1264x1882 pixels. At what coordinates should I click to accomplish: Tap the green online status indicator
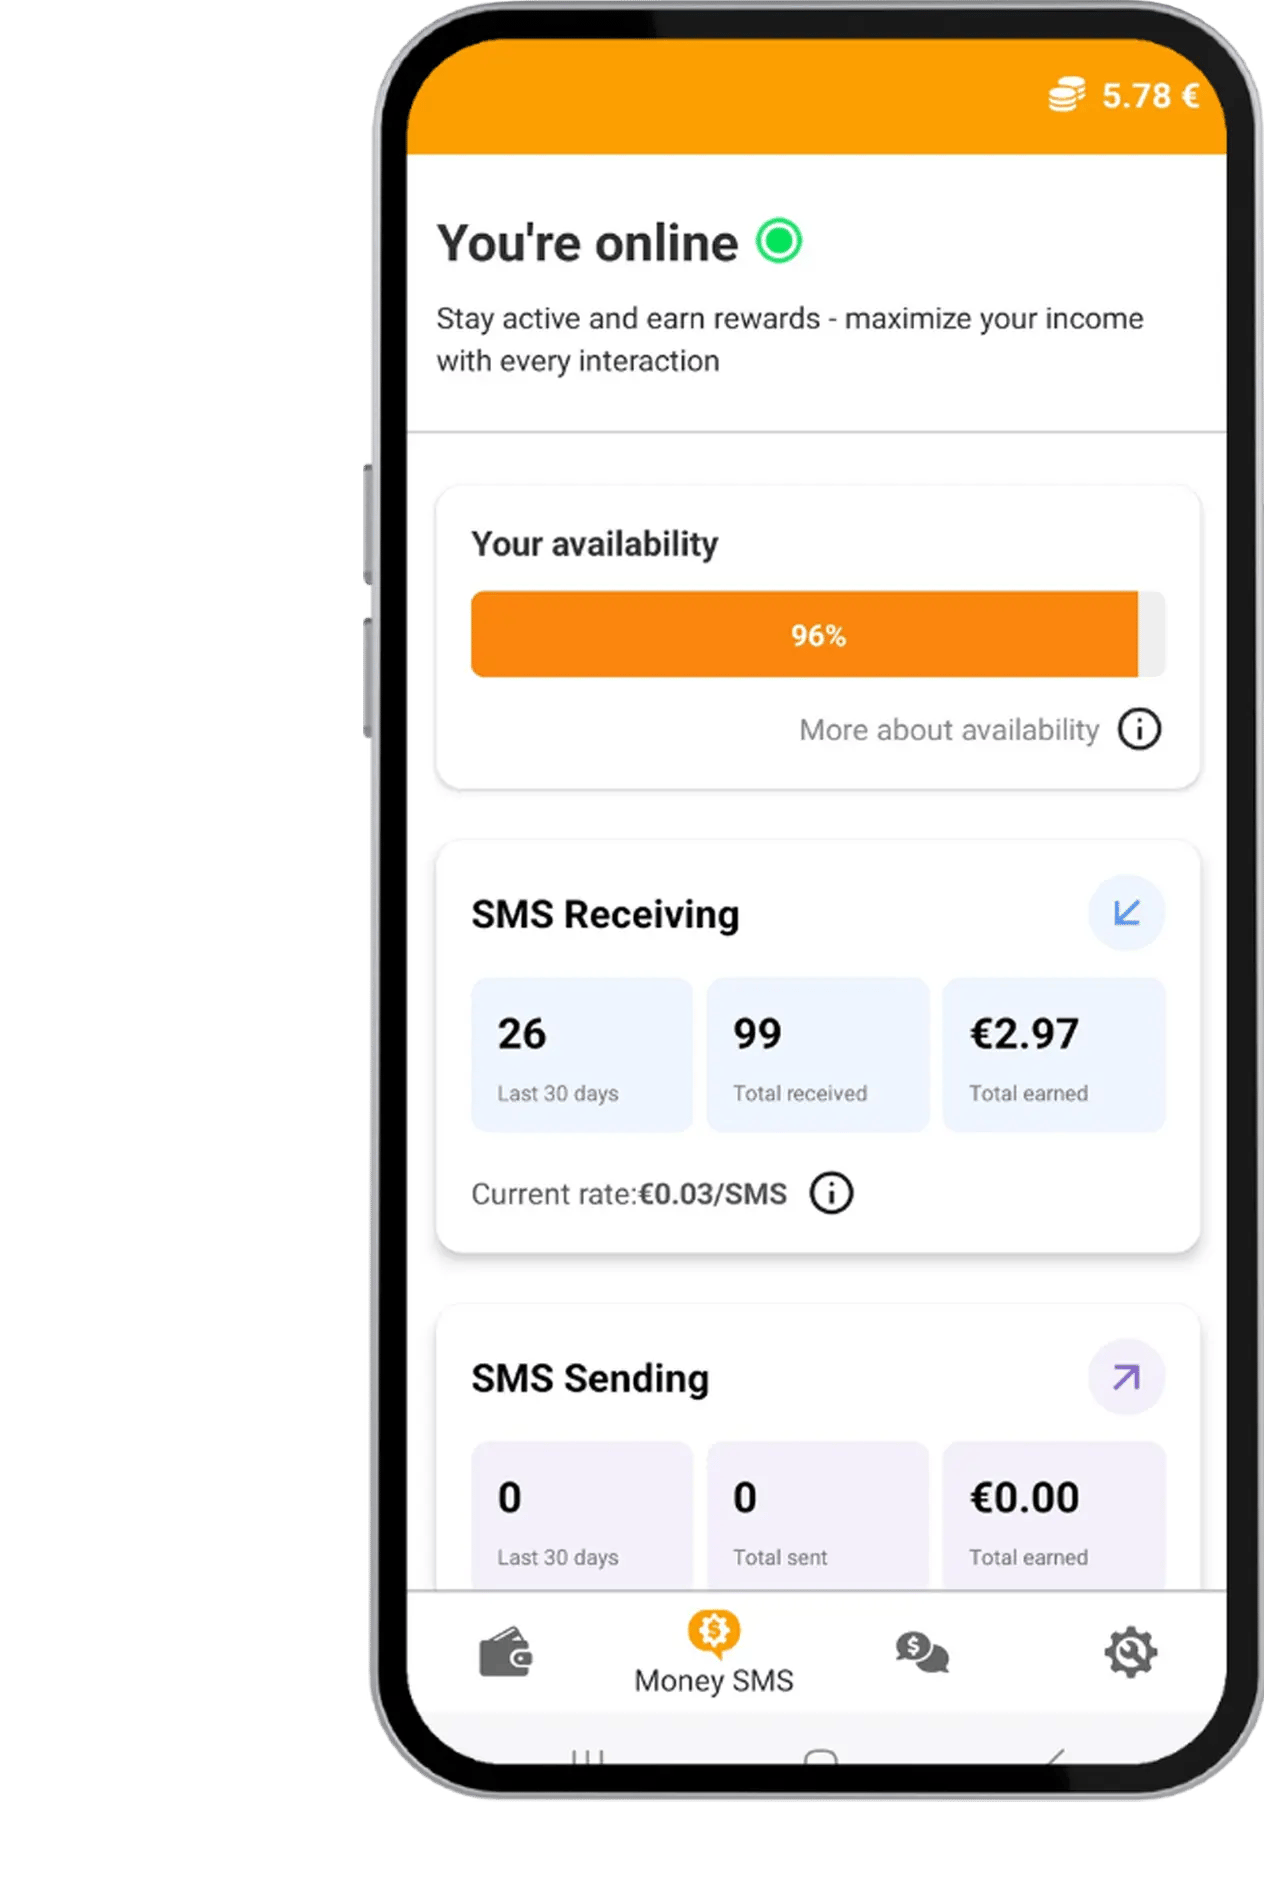tap(779, 241)
